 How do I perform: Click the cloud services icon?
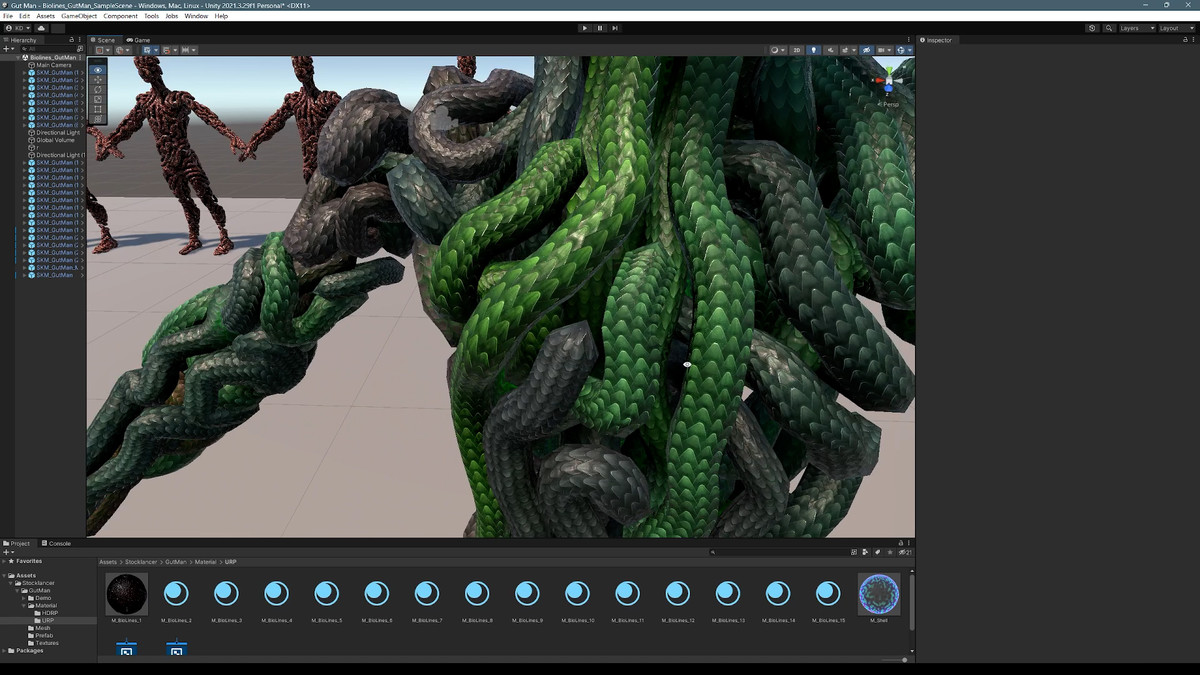(41, 28)
